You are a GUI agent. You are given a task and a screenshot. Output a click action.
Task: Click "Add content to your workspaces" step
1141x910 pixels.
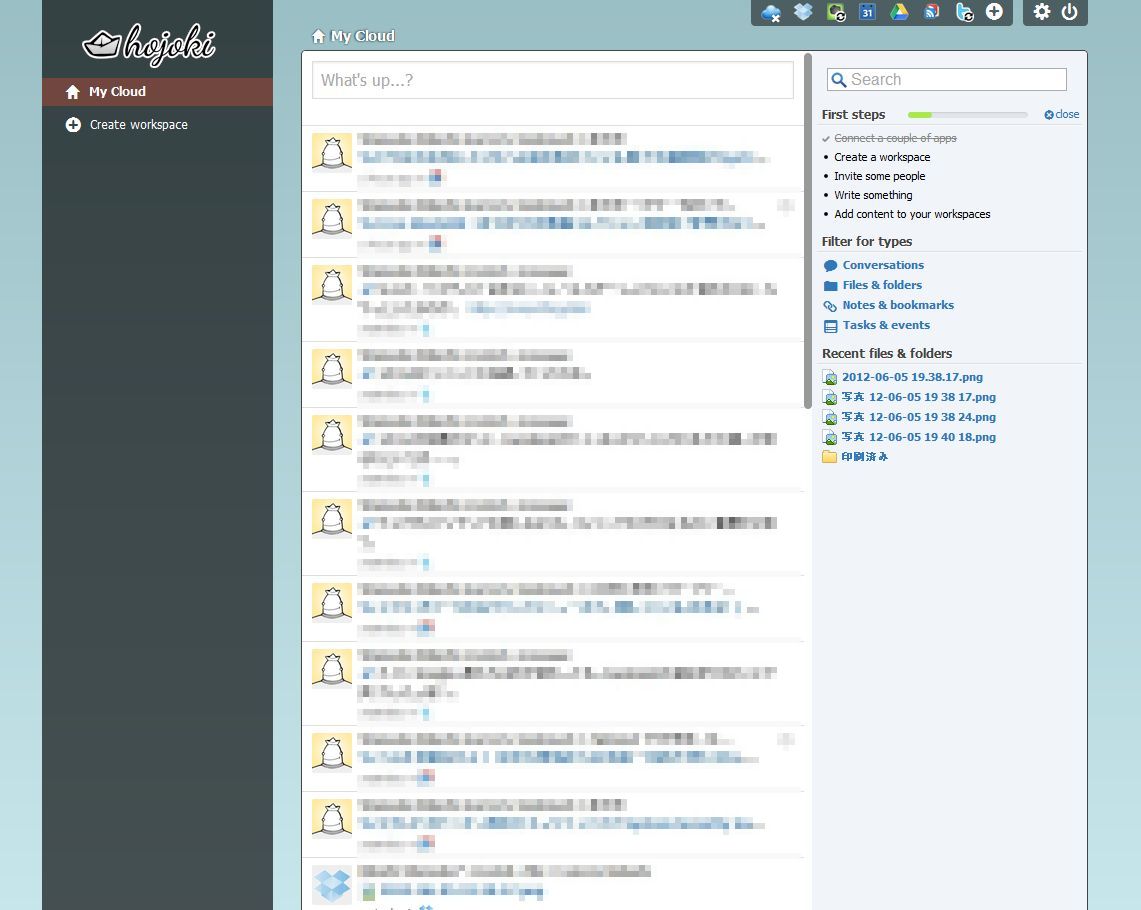[913, 214]
